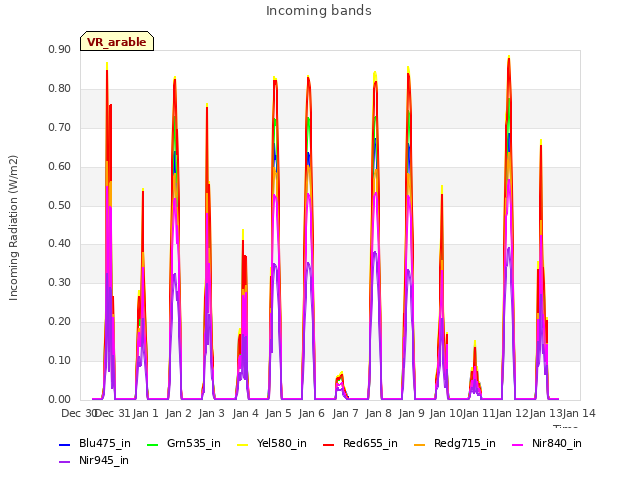This screenshot has height=480, width=640.
Task: Click the magenta Nir840_in legend swatch
Action: point(518,444)
